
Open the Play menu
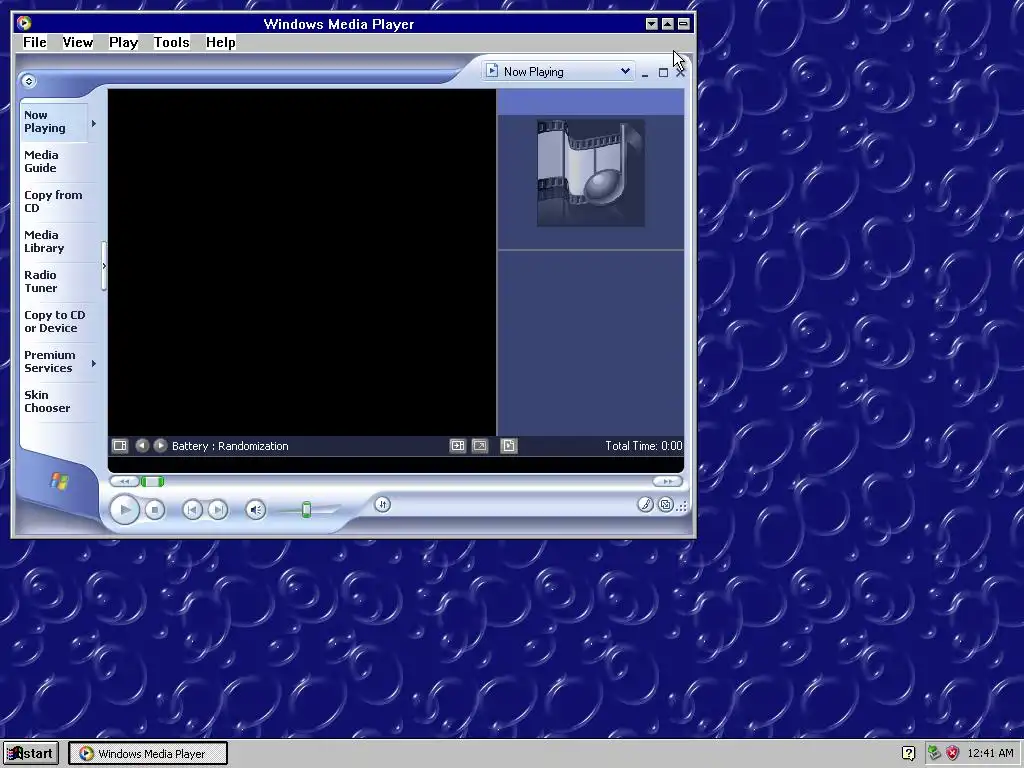[123, 42]
